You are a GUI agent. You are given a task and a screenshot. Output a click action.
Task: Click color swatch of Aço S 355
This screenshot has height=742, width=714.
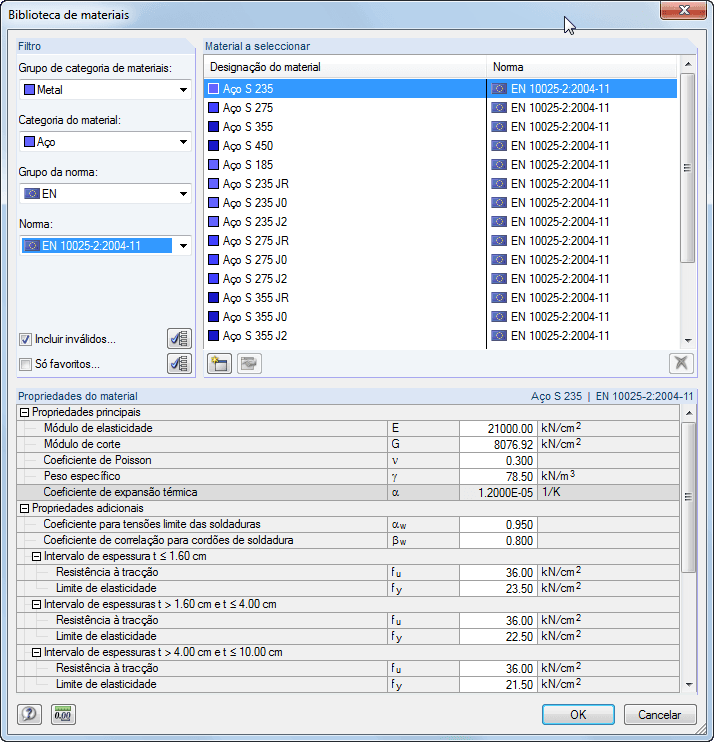[213, 127]
